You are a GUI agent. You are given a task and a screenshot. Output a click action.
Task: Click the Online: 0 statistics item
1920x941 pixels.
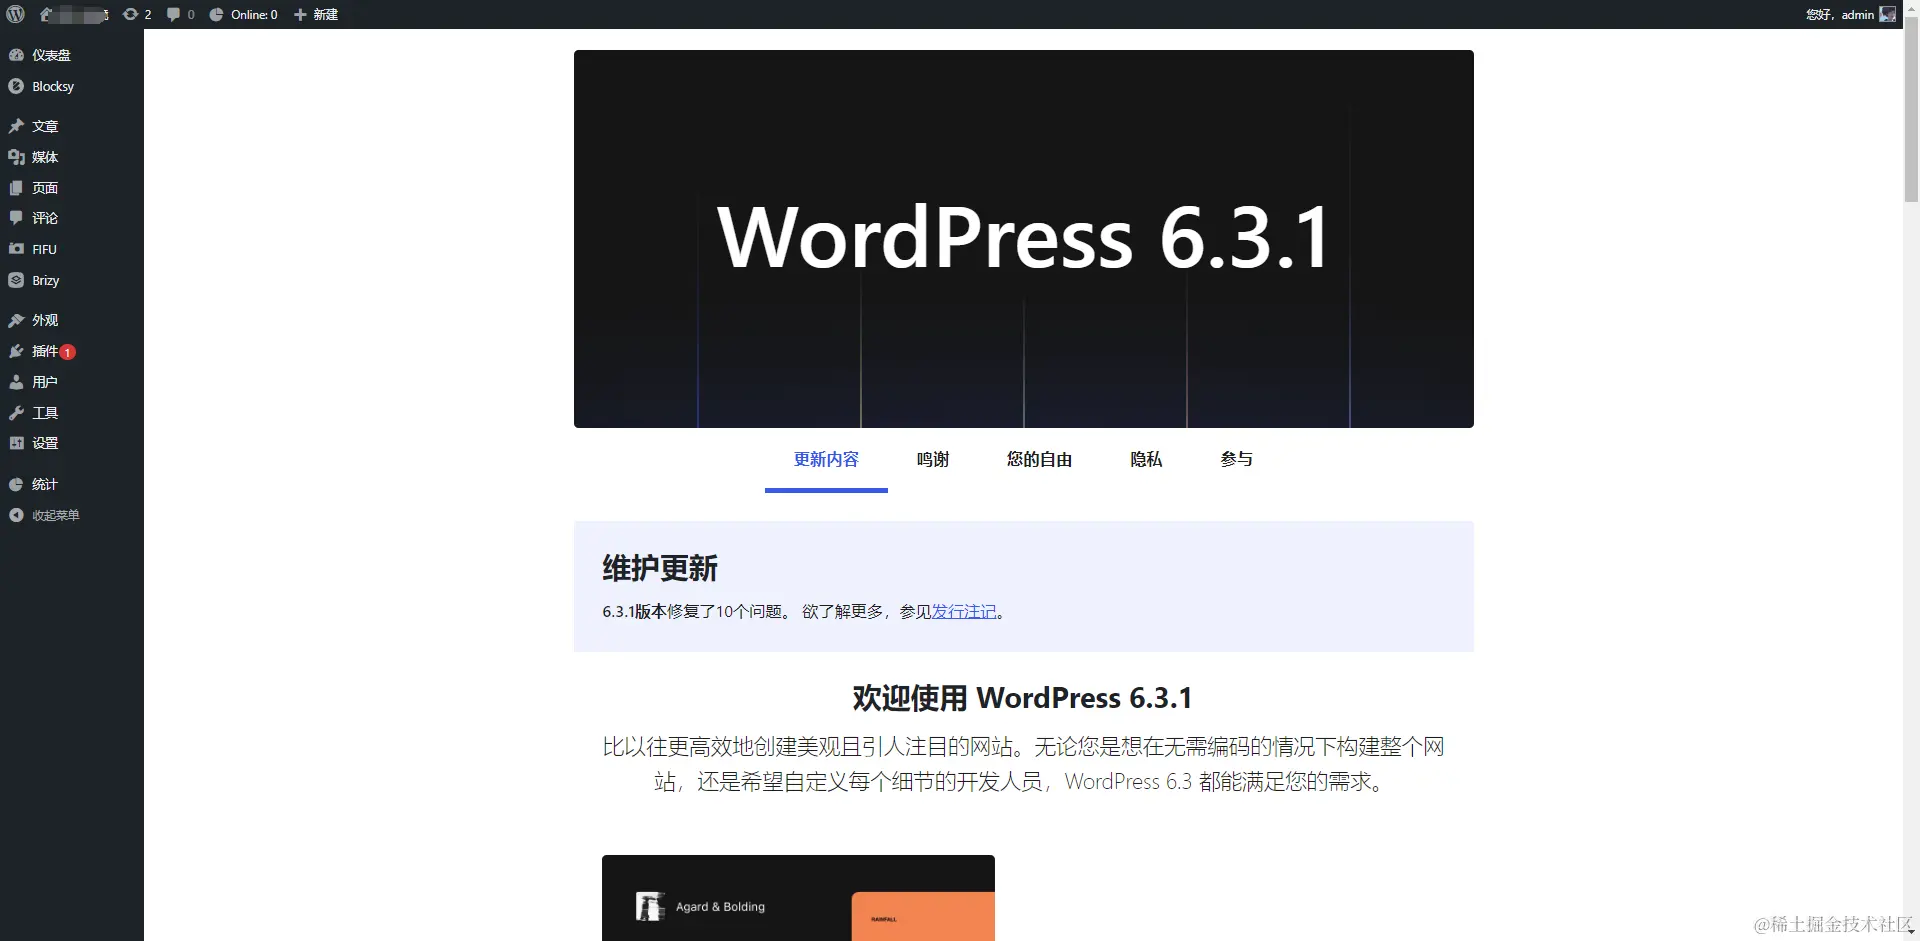[x=243, y=14]
